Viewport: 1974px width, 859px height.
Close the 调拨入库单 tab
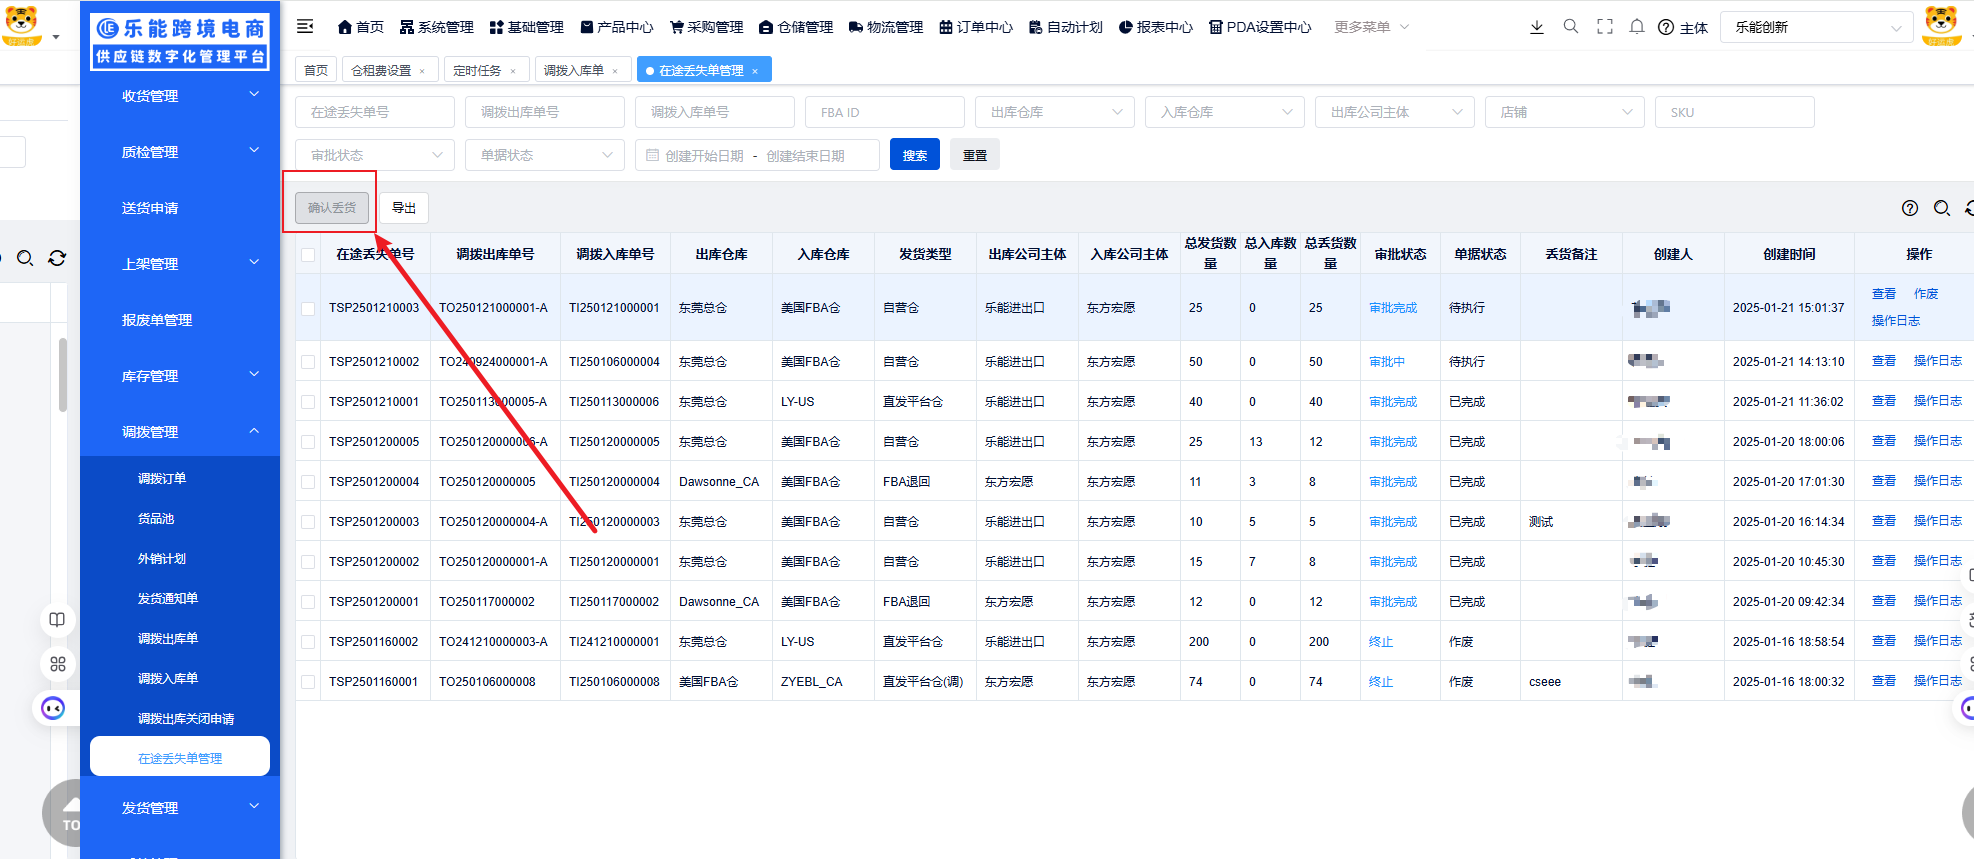pos(615,71)
